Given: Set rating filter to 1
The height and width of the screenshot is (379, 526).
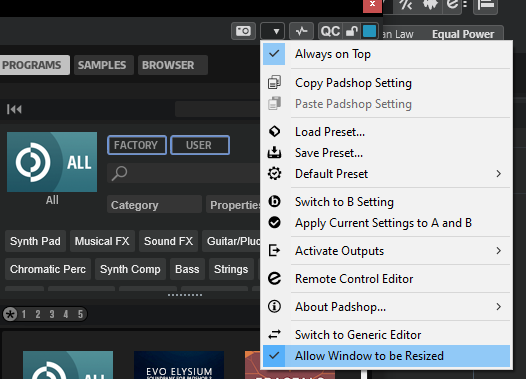Looking at the screenshot, I should click(24, 314).
